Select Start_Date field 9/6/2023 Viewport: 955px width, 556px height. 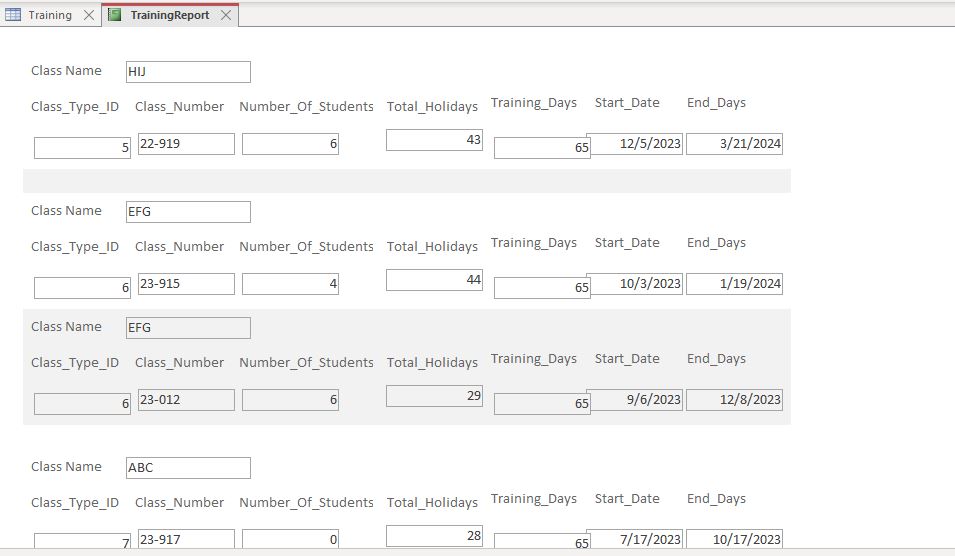pos(634,399)
